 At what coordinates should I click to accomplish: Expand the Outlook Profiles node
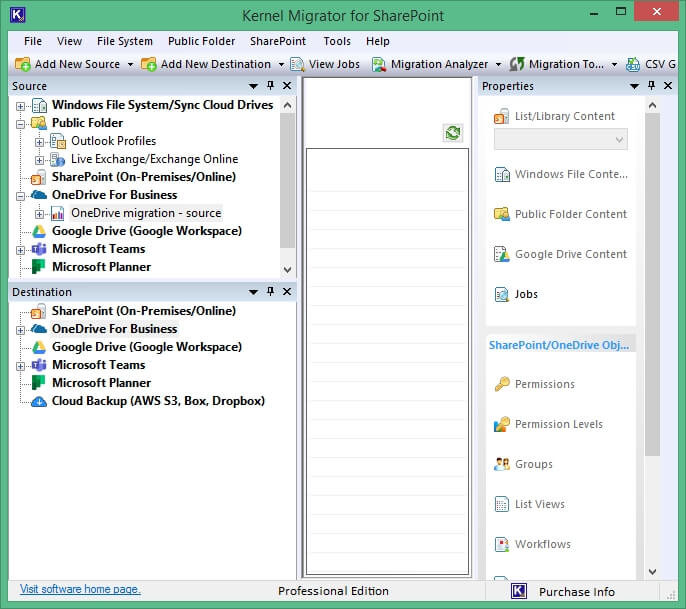tap(39, 142)
